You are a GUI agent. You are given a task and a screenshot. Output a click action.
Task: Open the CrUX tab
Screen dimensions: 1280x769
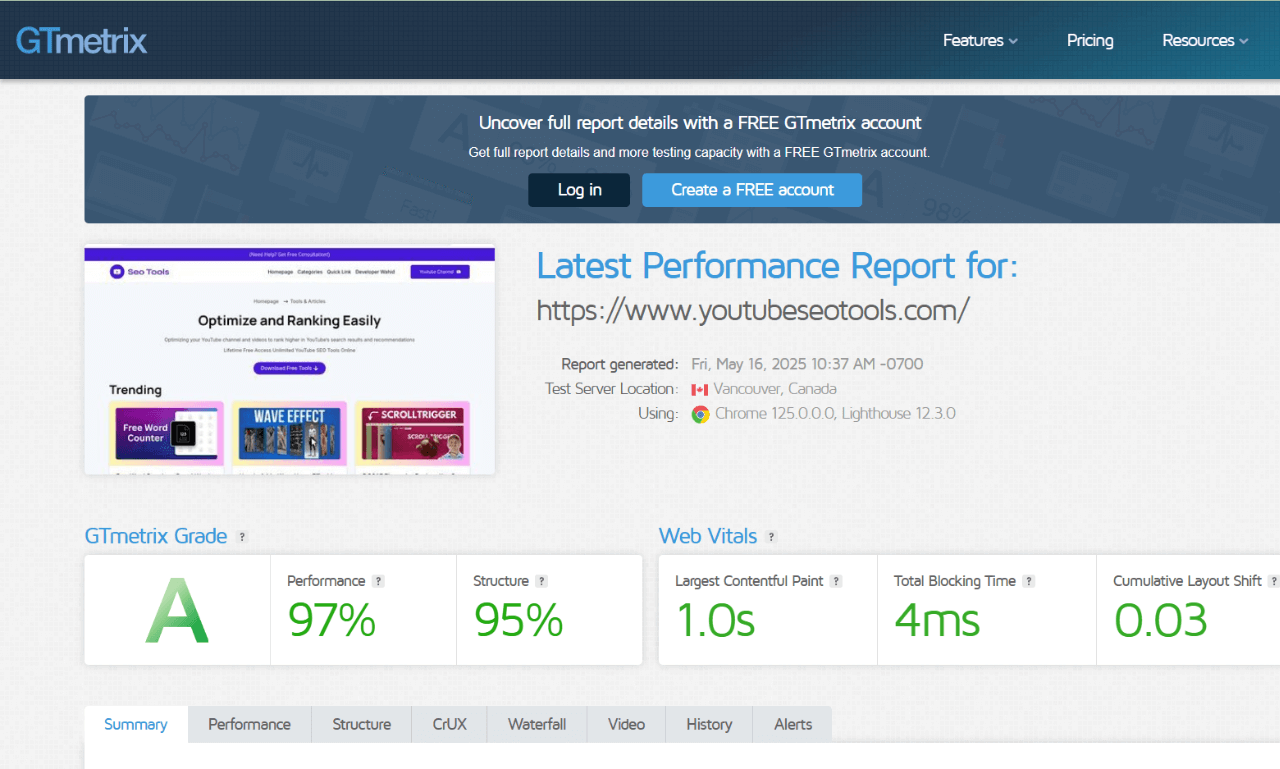click(450, 725)
